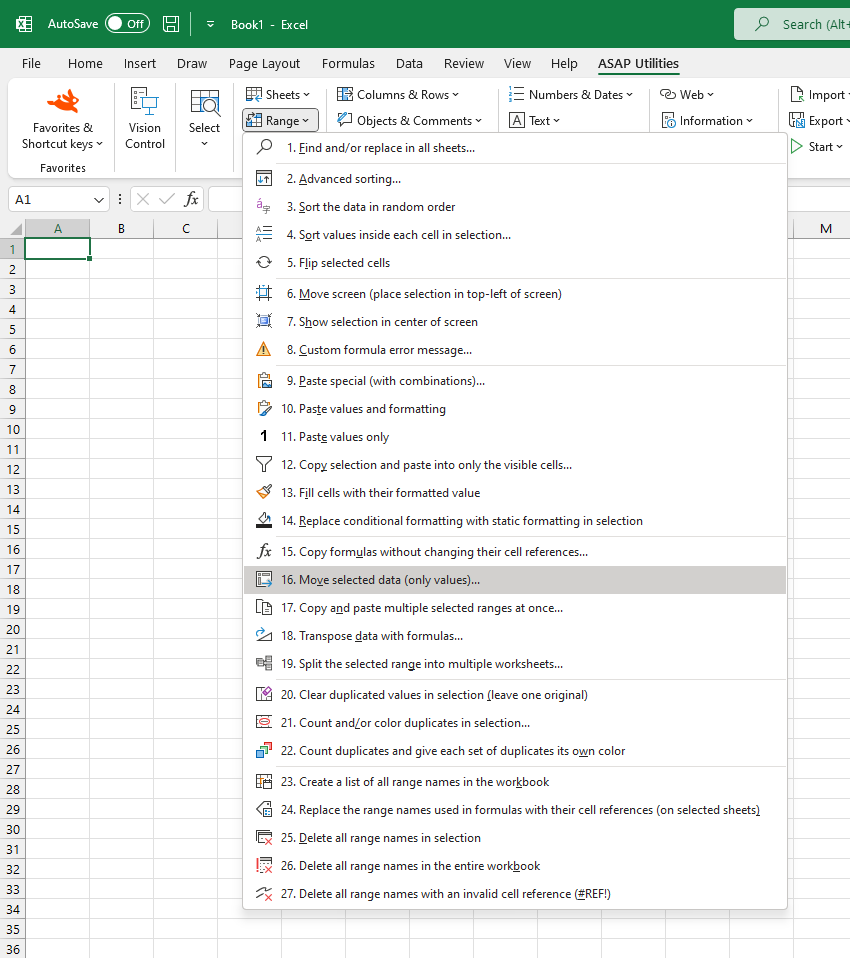The height and width of the screenshot is (958, 850).
Task: Choose Move selected data (only values)
Action: point(515,580)
